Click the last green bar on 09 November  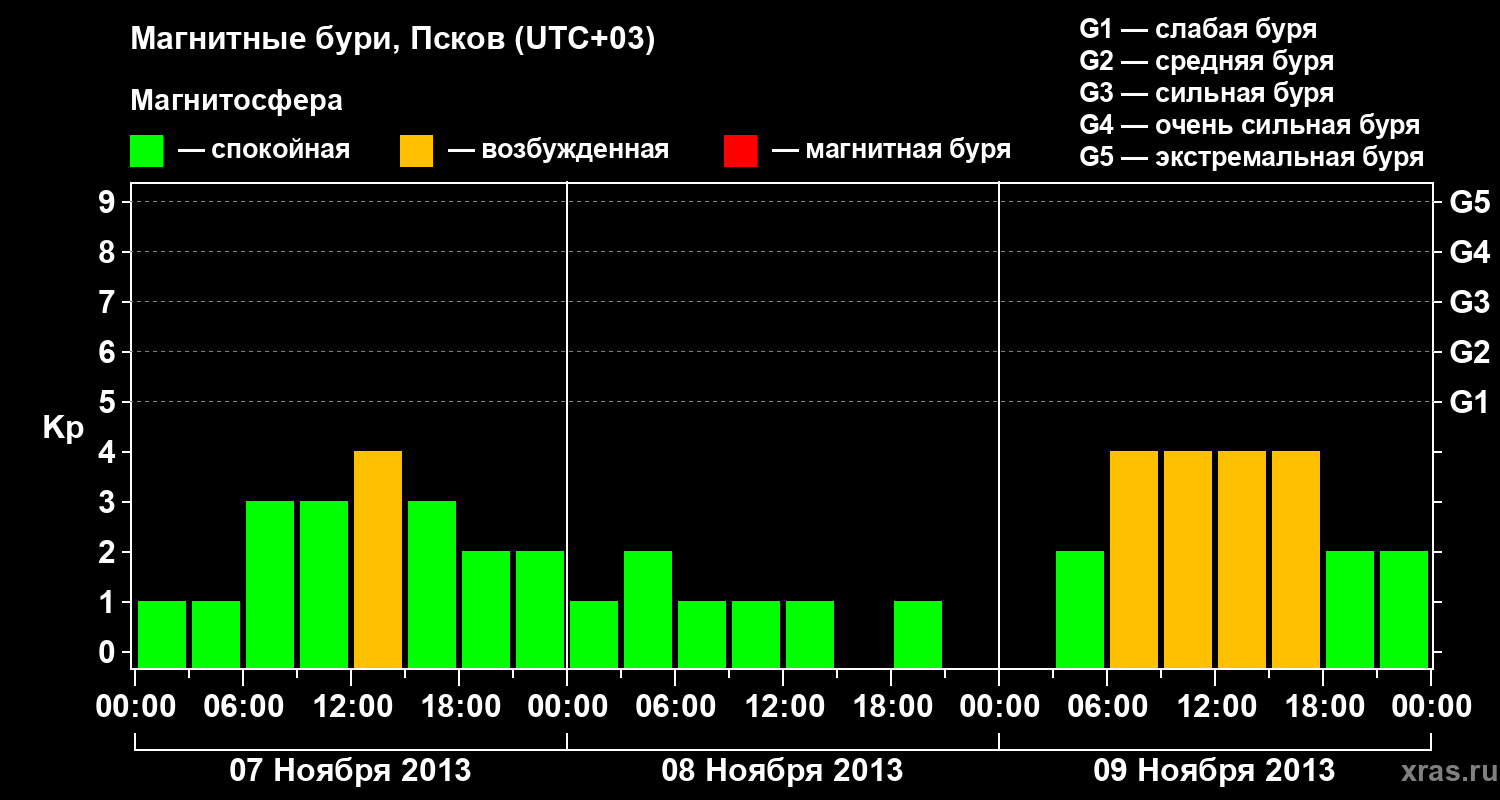[1404, 609]
